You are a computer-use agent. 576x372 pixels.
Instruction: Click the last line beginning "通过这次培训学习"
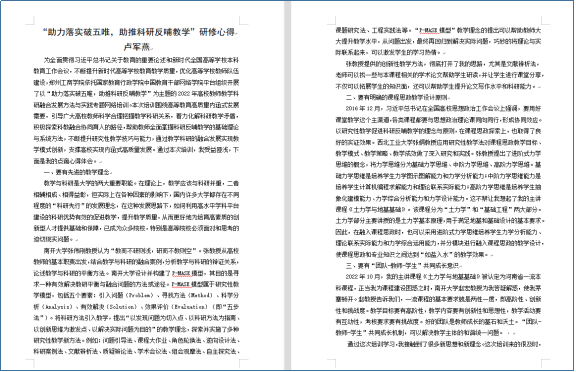pyautogui.click(x=443, y=344)
